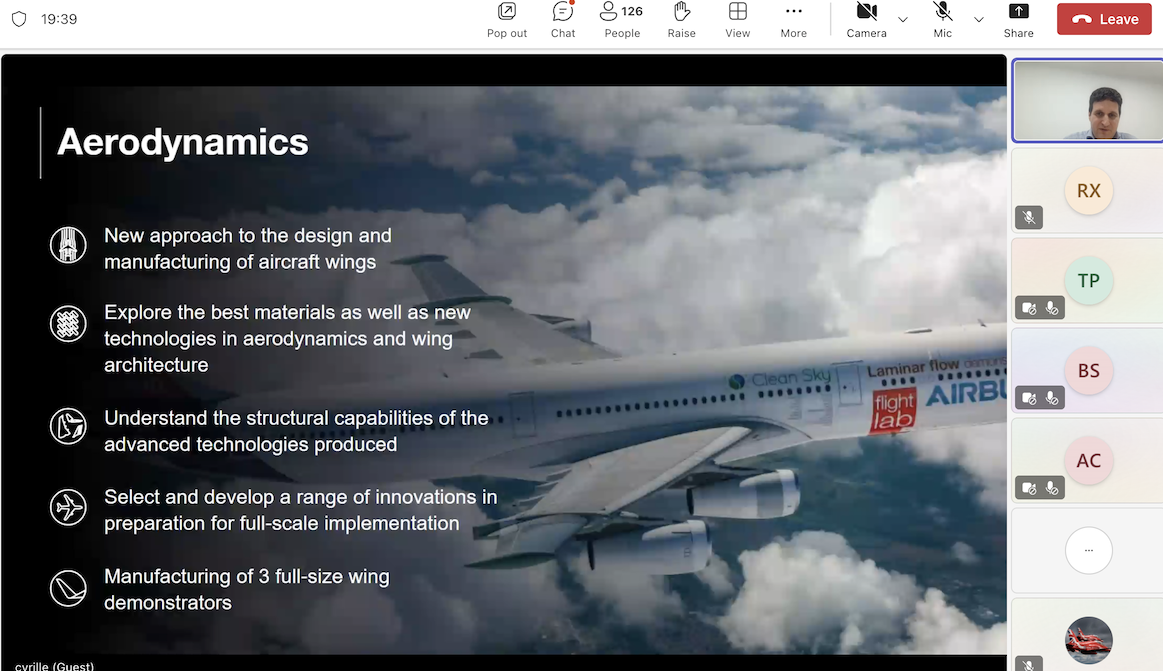The height and width of the screenshot is (671, 1163).
Task: Toggle the camera indicator on TP's tile
Action: (1029, 307)
